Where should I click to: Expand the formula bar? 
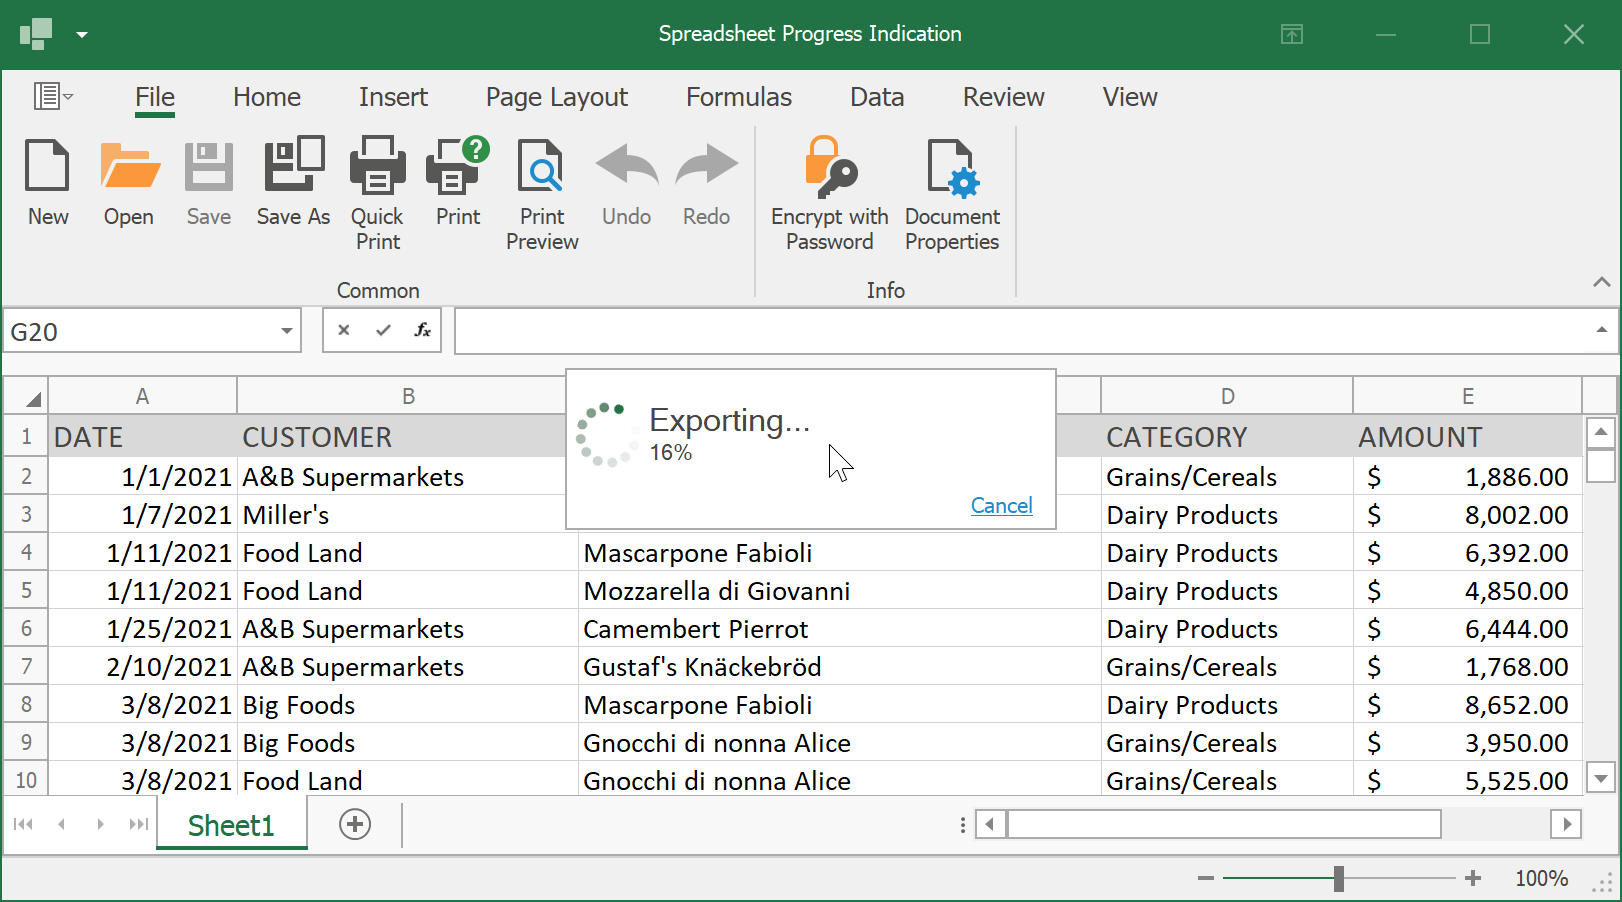point(1601,330)
